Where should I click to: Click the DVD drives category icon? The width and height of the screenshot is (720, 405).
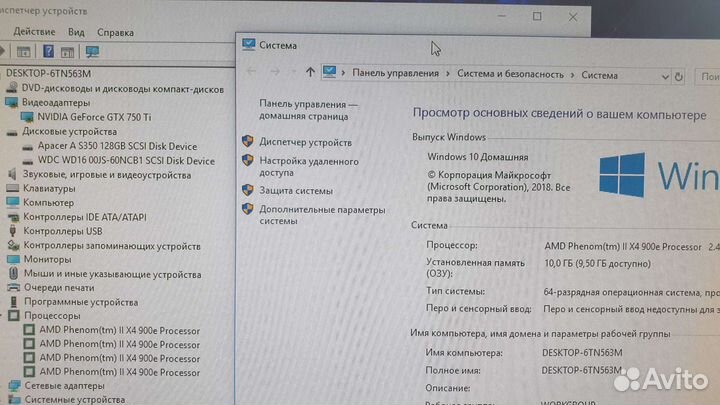(x=12, y=88)
